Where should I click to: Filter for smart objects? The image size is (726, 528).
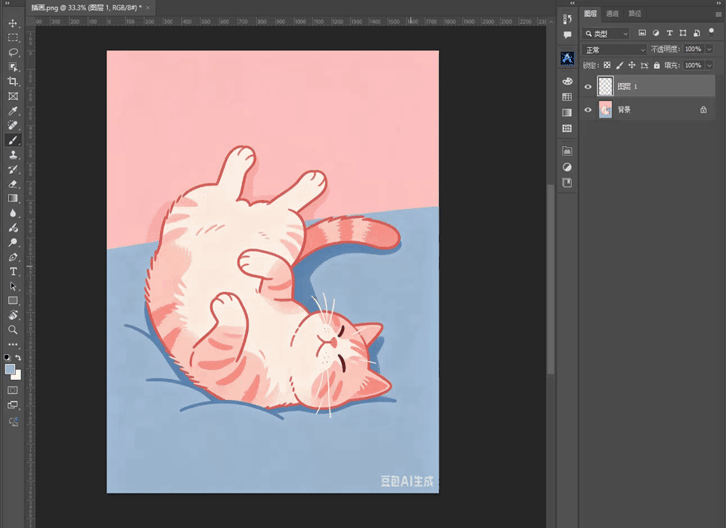coord(697,33)
